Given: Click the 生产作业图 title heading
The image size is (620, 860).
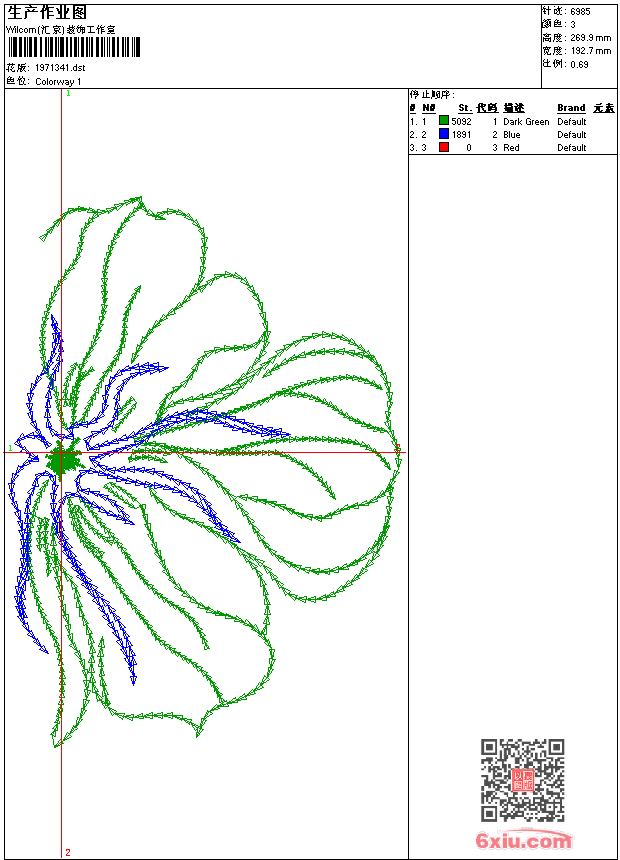Looking at the screenshot, I should pos(46,13).
